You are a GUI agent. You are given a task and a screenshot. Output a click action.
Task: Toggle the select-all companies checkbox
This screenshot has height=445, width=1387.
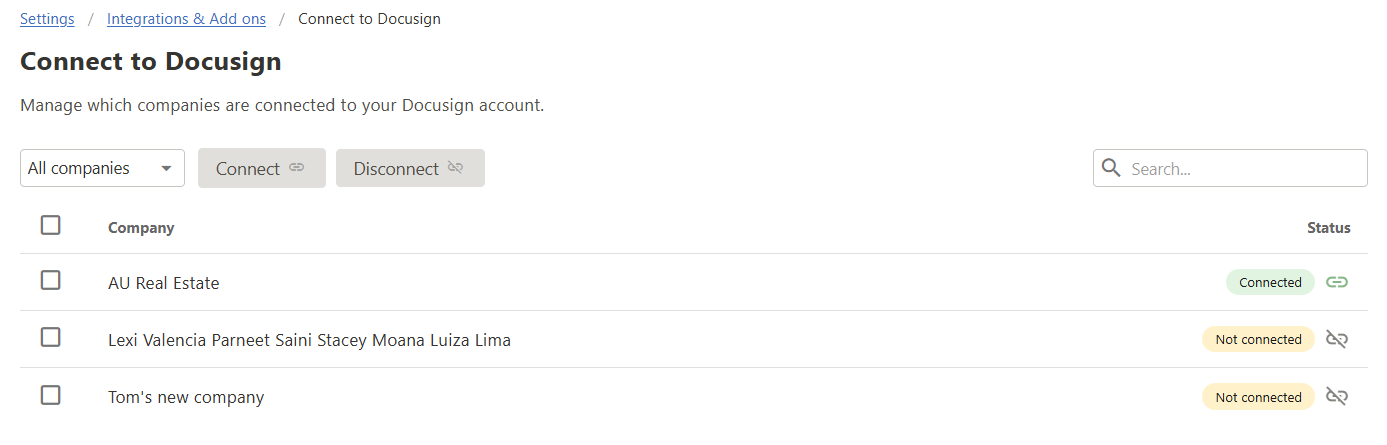tap(51, 226)
